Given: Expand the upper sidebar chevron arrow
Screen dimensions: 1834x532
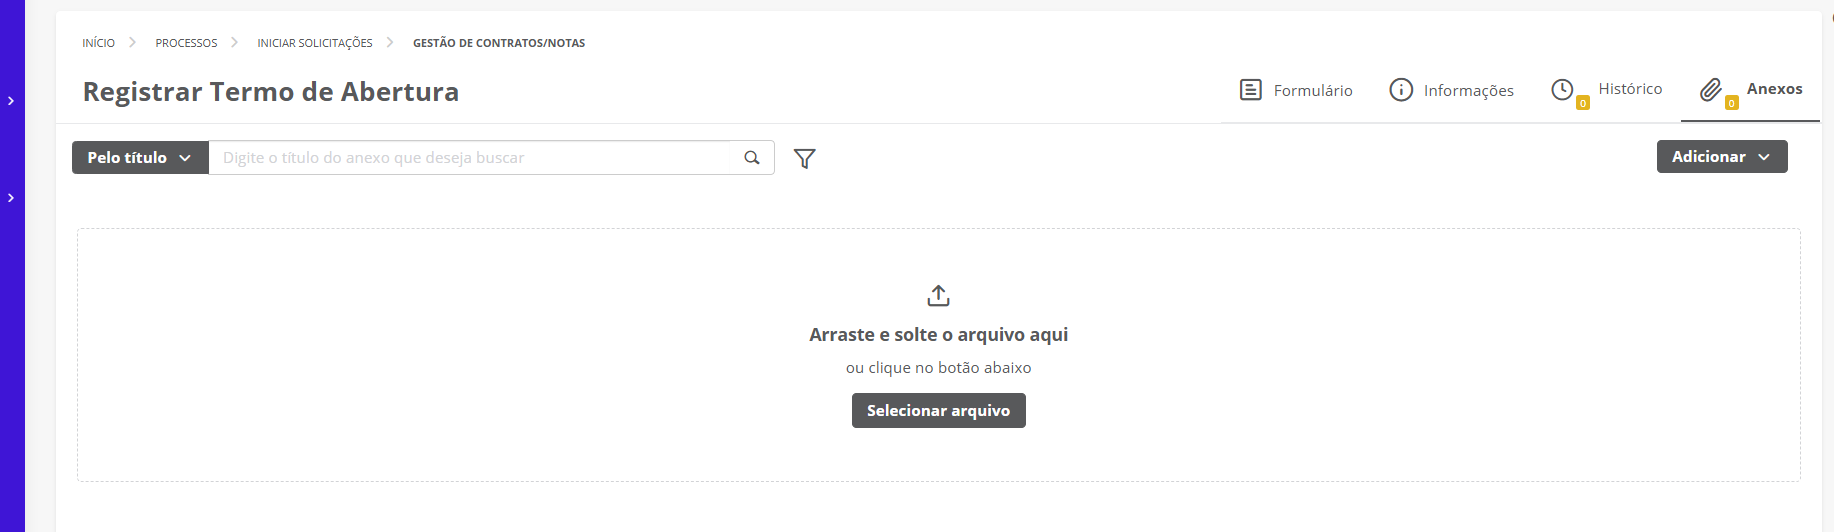Looking at the screenshot, I should (11, 101).
